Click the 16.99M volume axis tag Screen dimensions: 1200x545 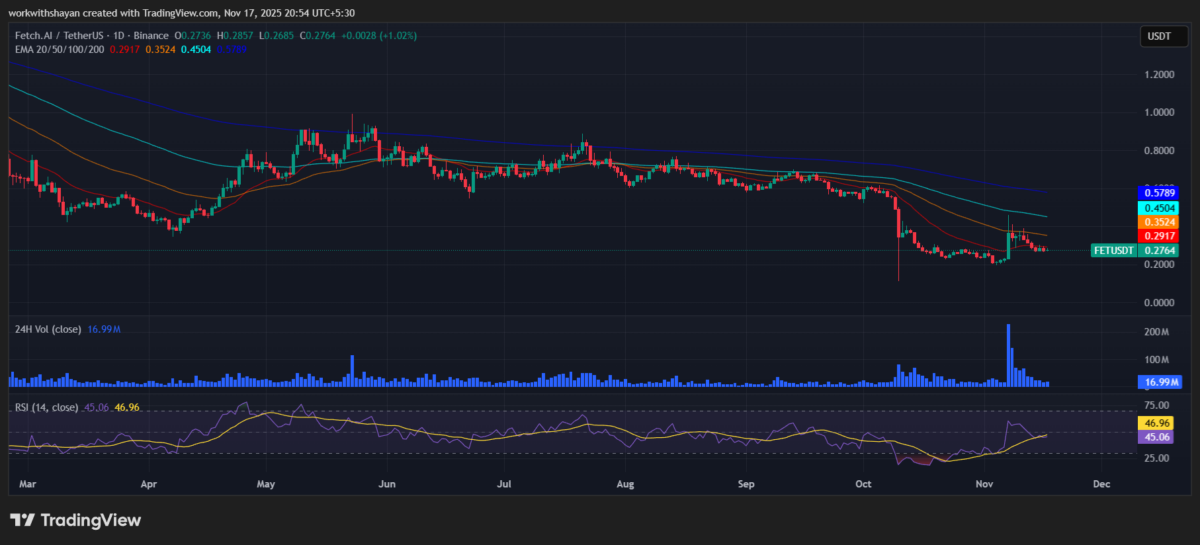coord(1160,382)
